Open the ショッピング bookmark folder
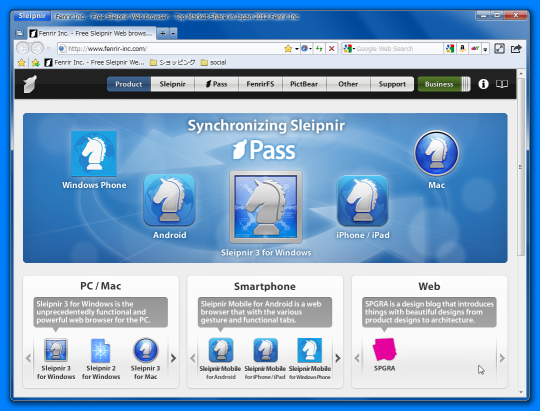The image size is (540, 411). 173,62
